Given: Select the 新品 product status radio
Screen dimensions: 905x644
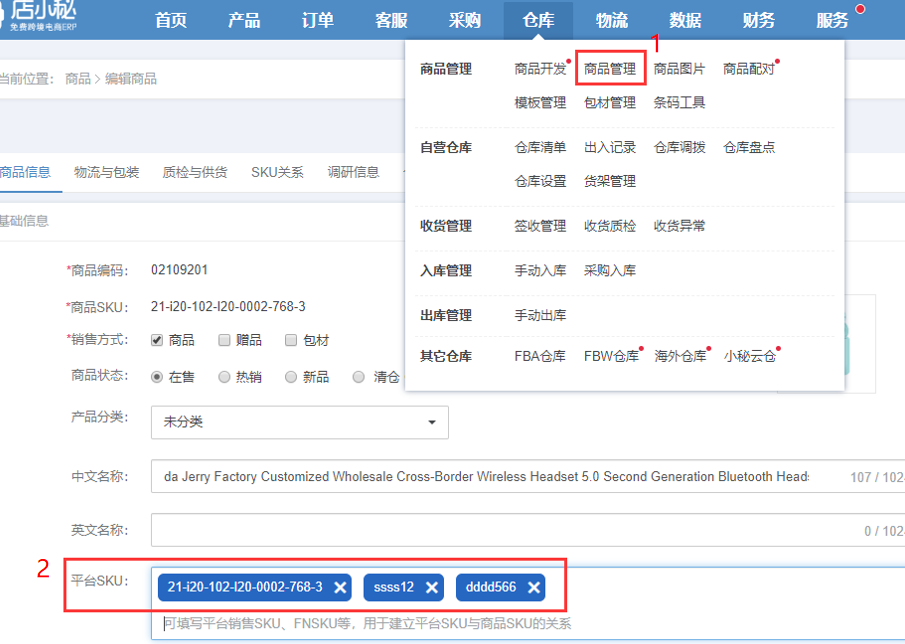Looking at the screenshot, I should tap(291, 377).
